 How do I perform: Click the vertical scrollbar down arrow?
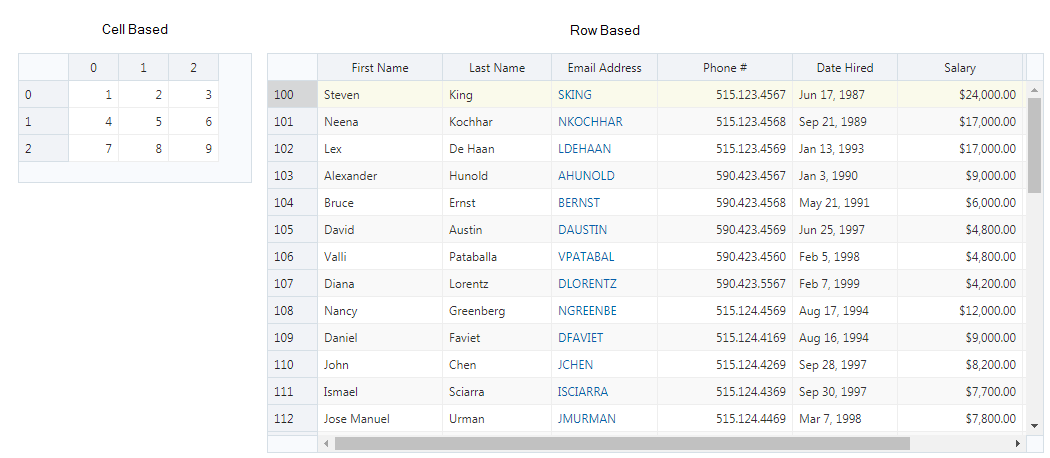coord(1033,425)
